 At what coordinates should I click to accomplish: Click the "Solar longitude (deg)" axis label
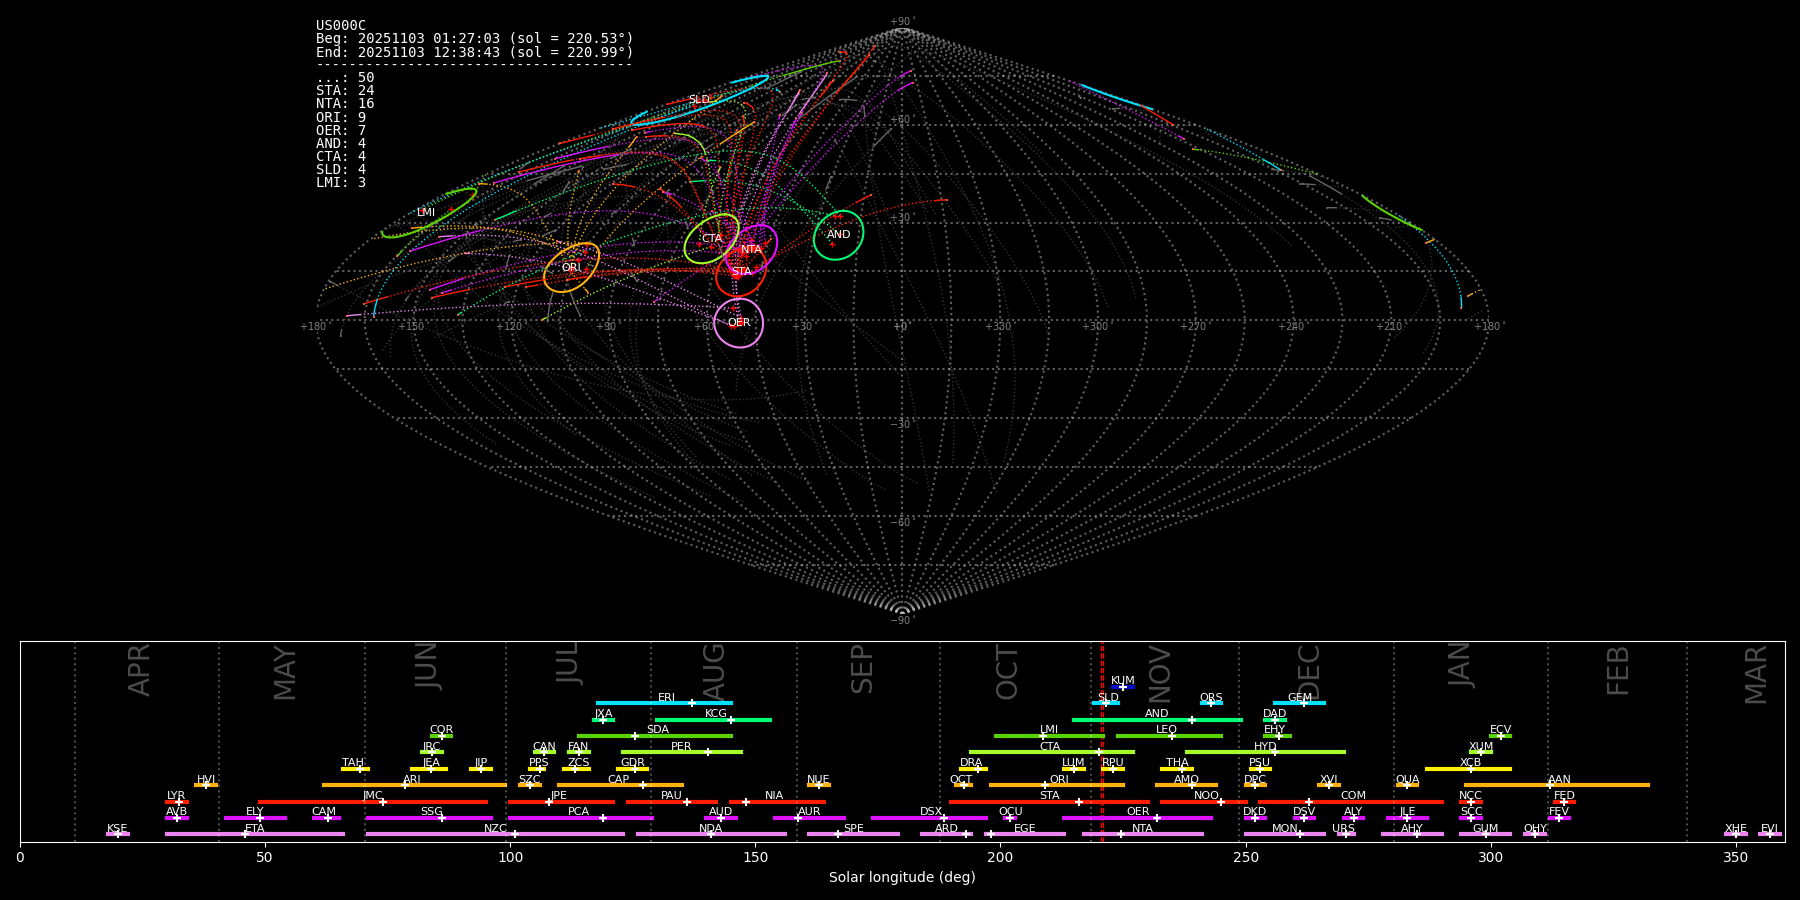901,878
